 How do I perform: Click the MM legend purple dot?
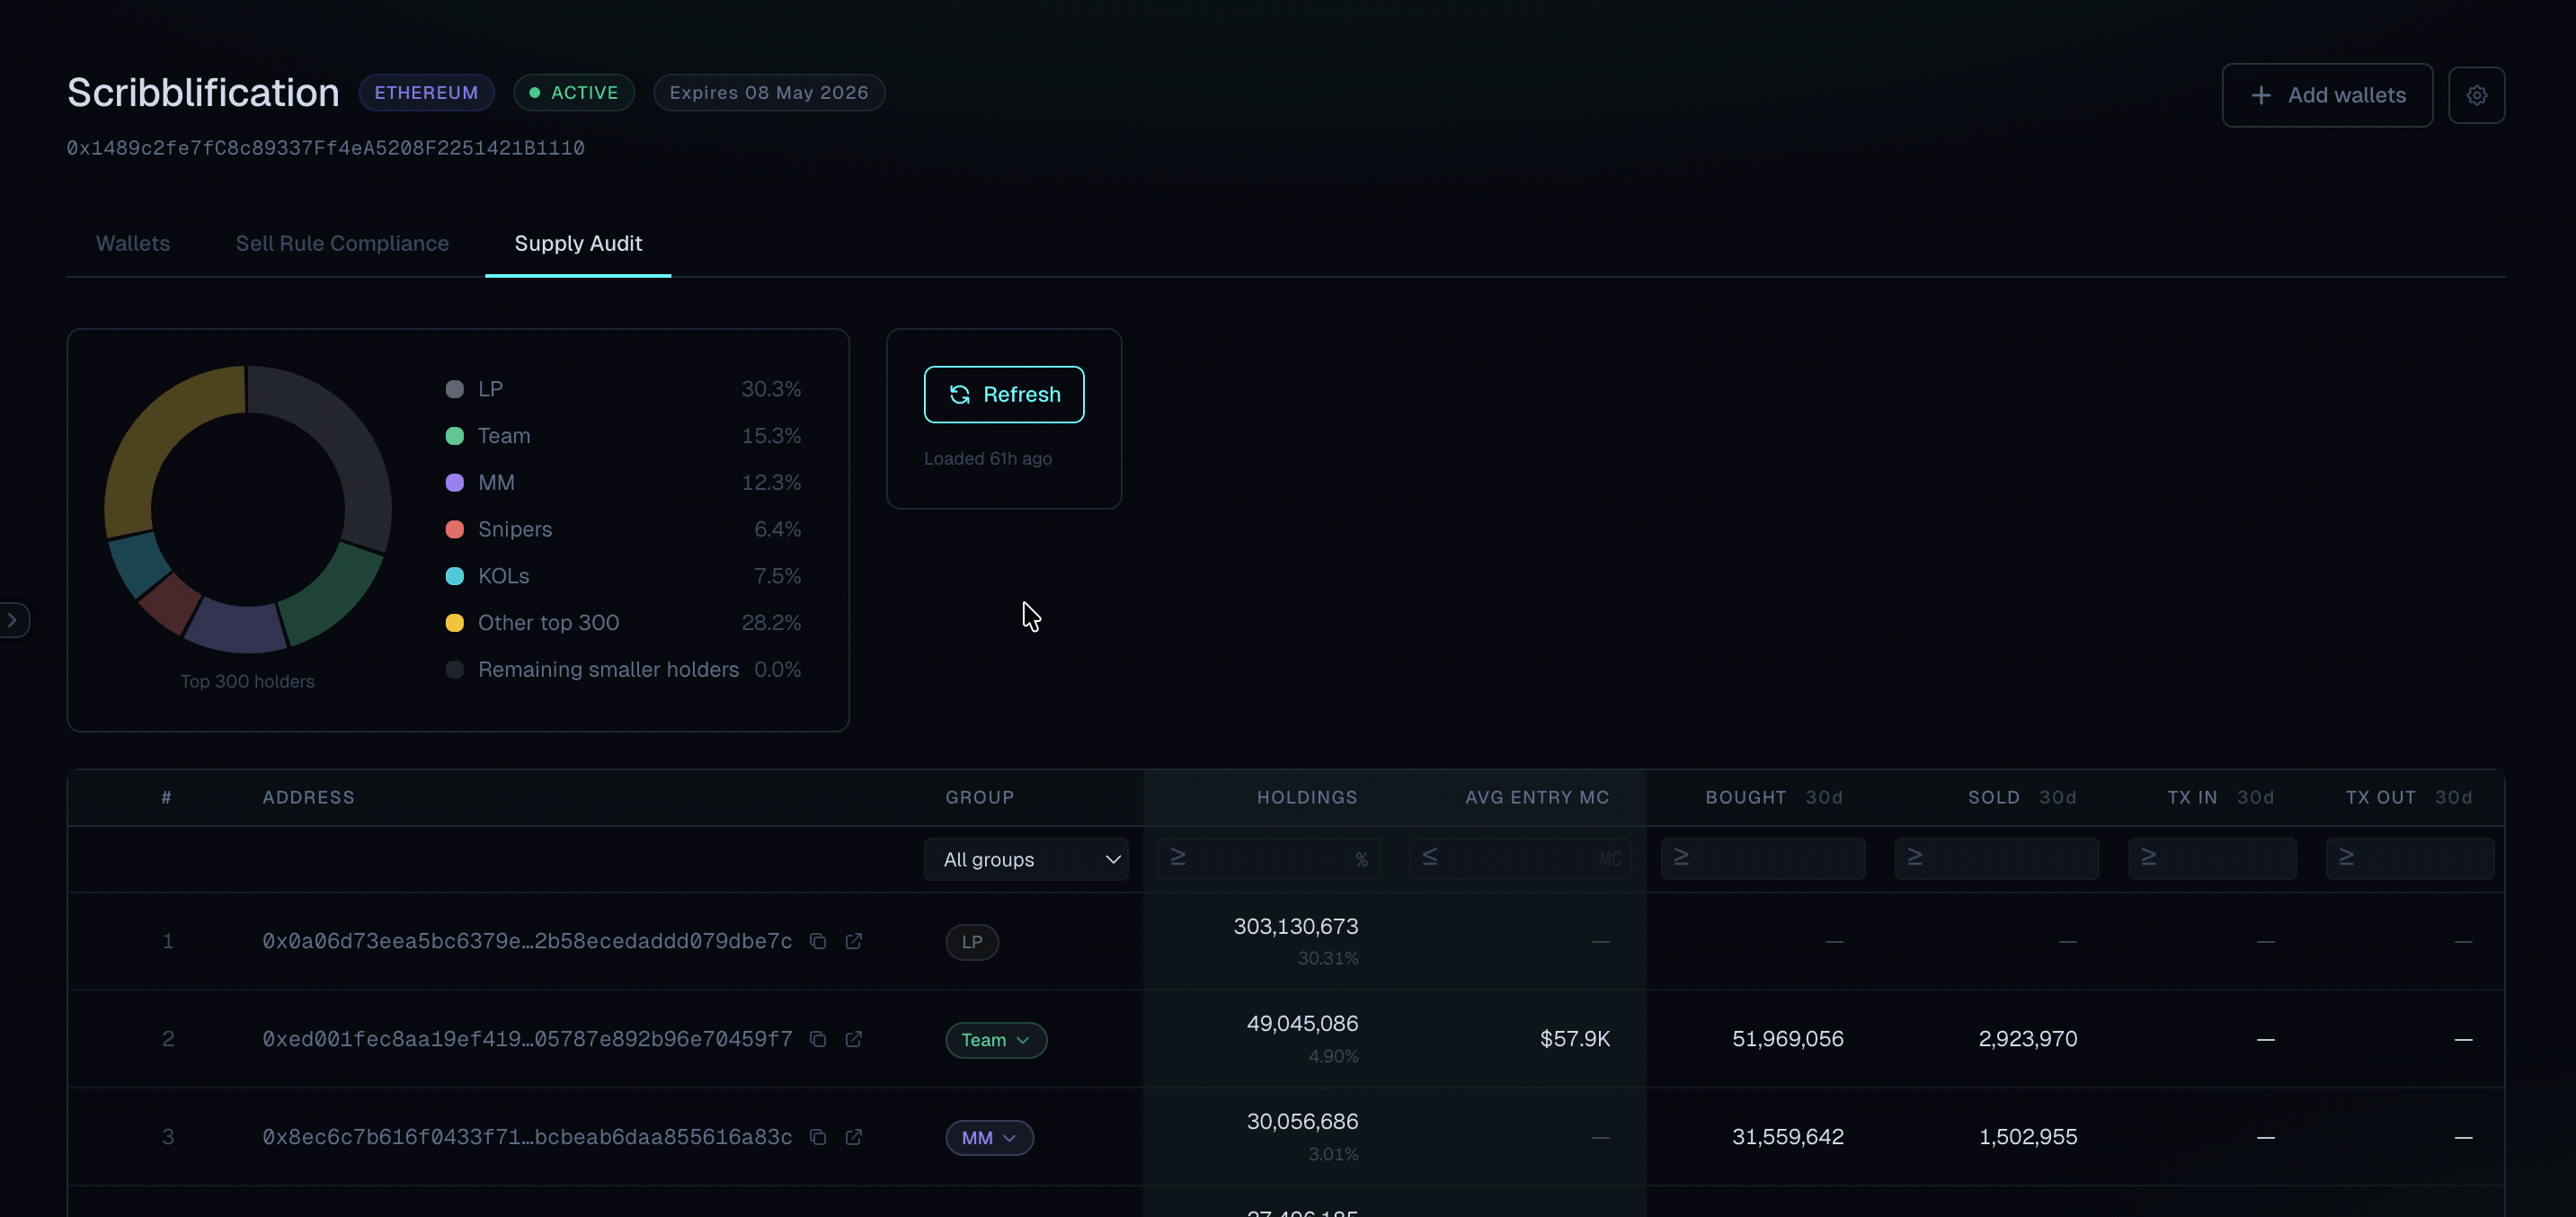coord(455,482)
